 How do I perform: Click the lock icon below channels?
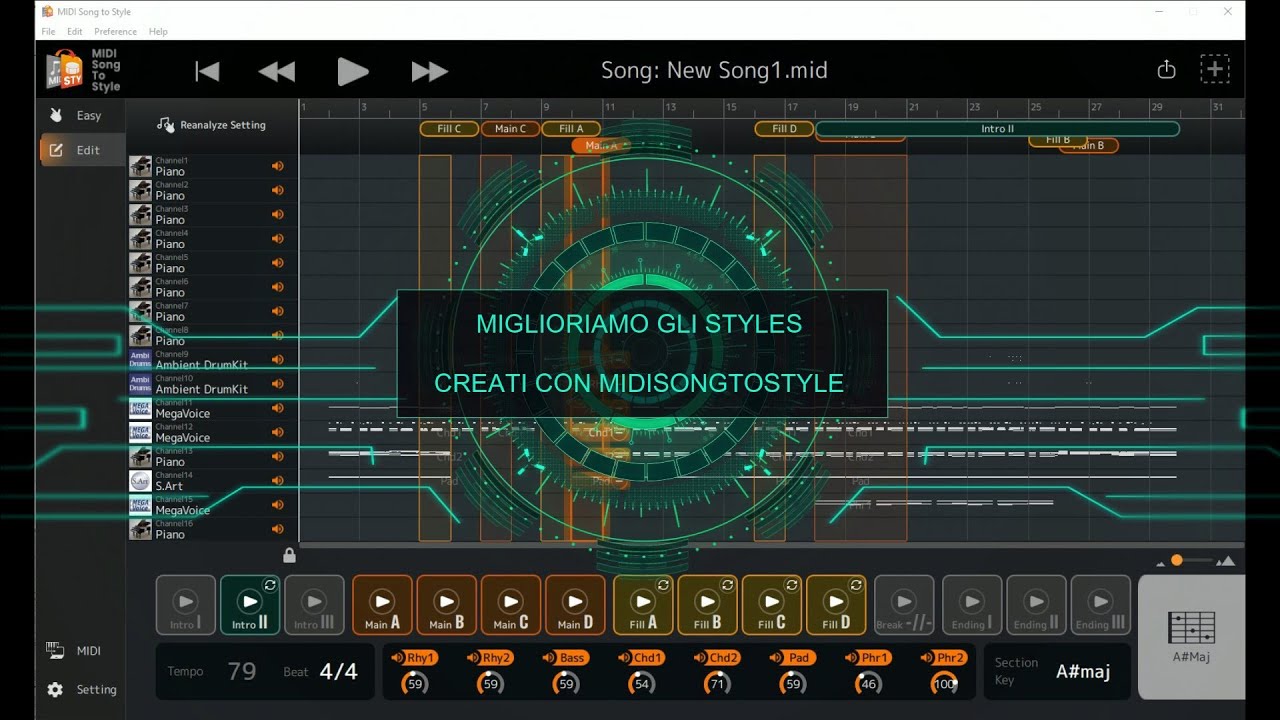[289, 555]
